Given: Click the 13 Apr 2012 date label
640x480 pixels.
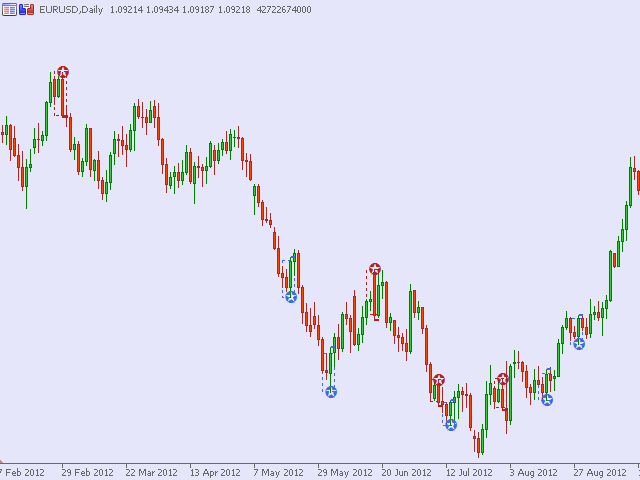Looking at the screenshot, I should coord(215,473).
